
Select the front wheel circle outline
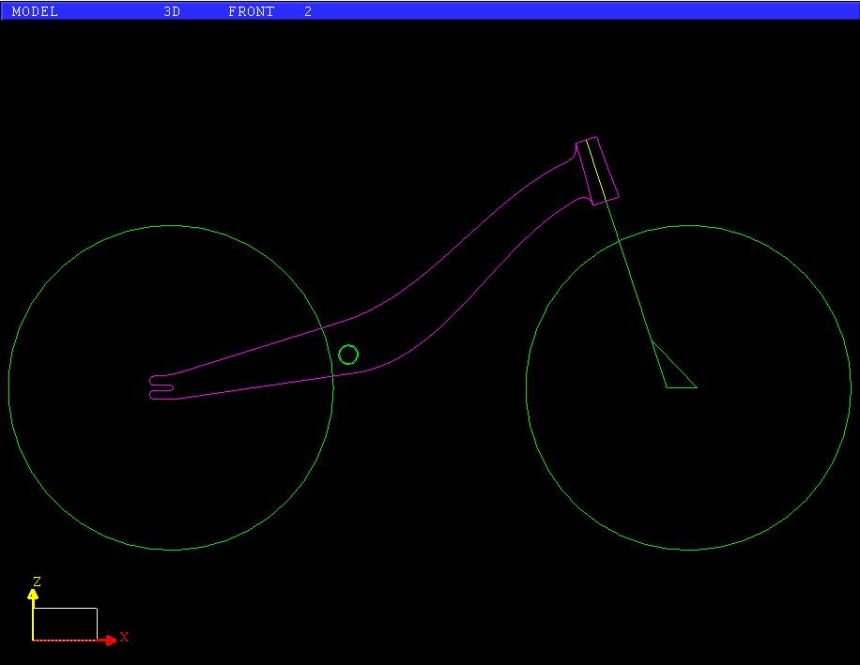[689, 226]
